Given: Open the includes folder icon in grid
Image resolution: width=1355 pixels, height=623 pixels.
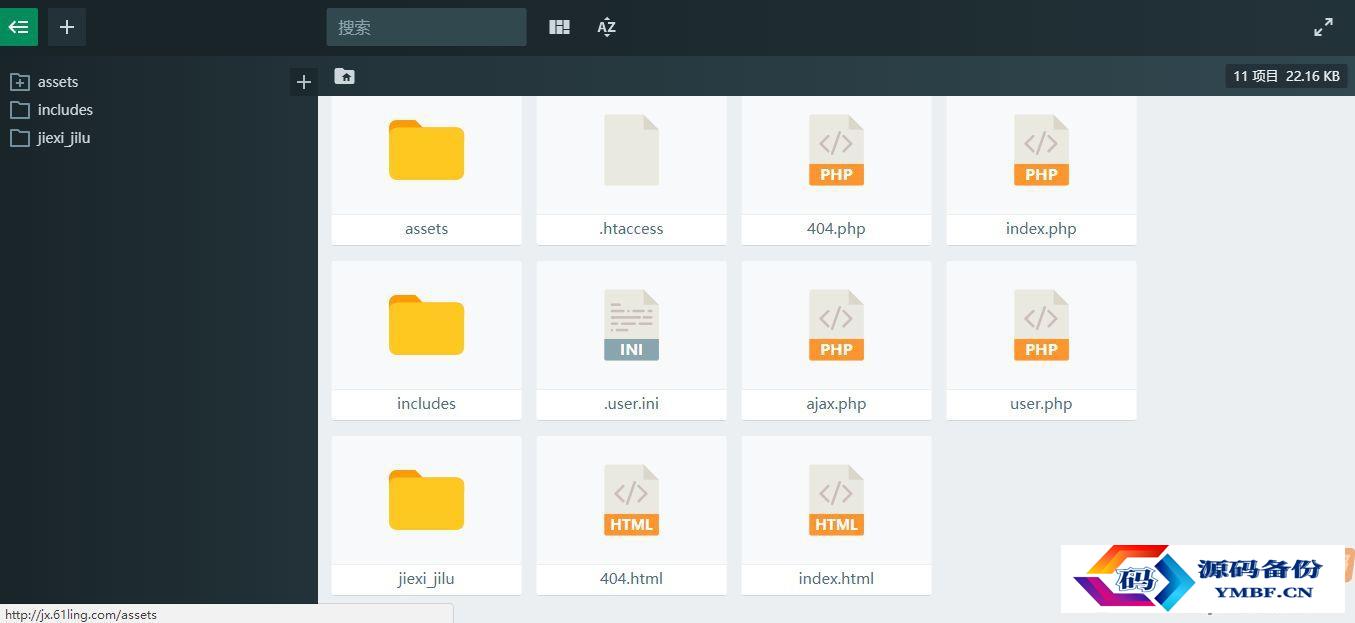Looking at the screenshot, I should click(426, 325).
